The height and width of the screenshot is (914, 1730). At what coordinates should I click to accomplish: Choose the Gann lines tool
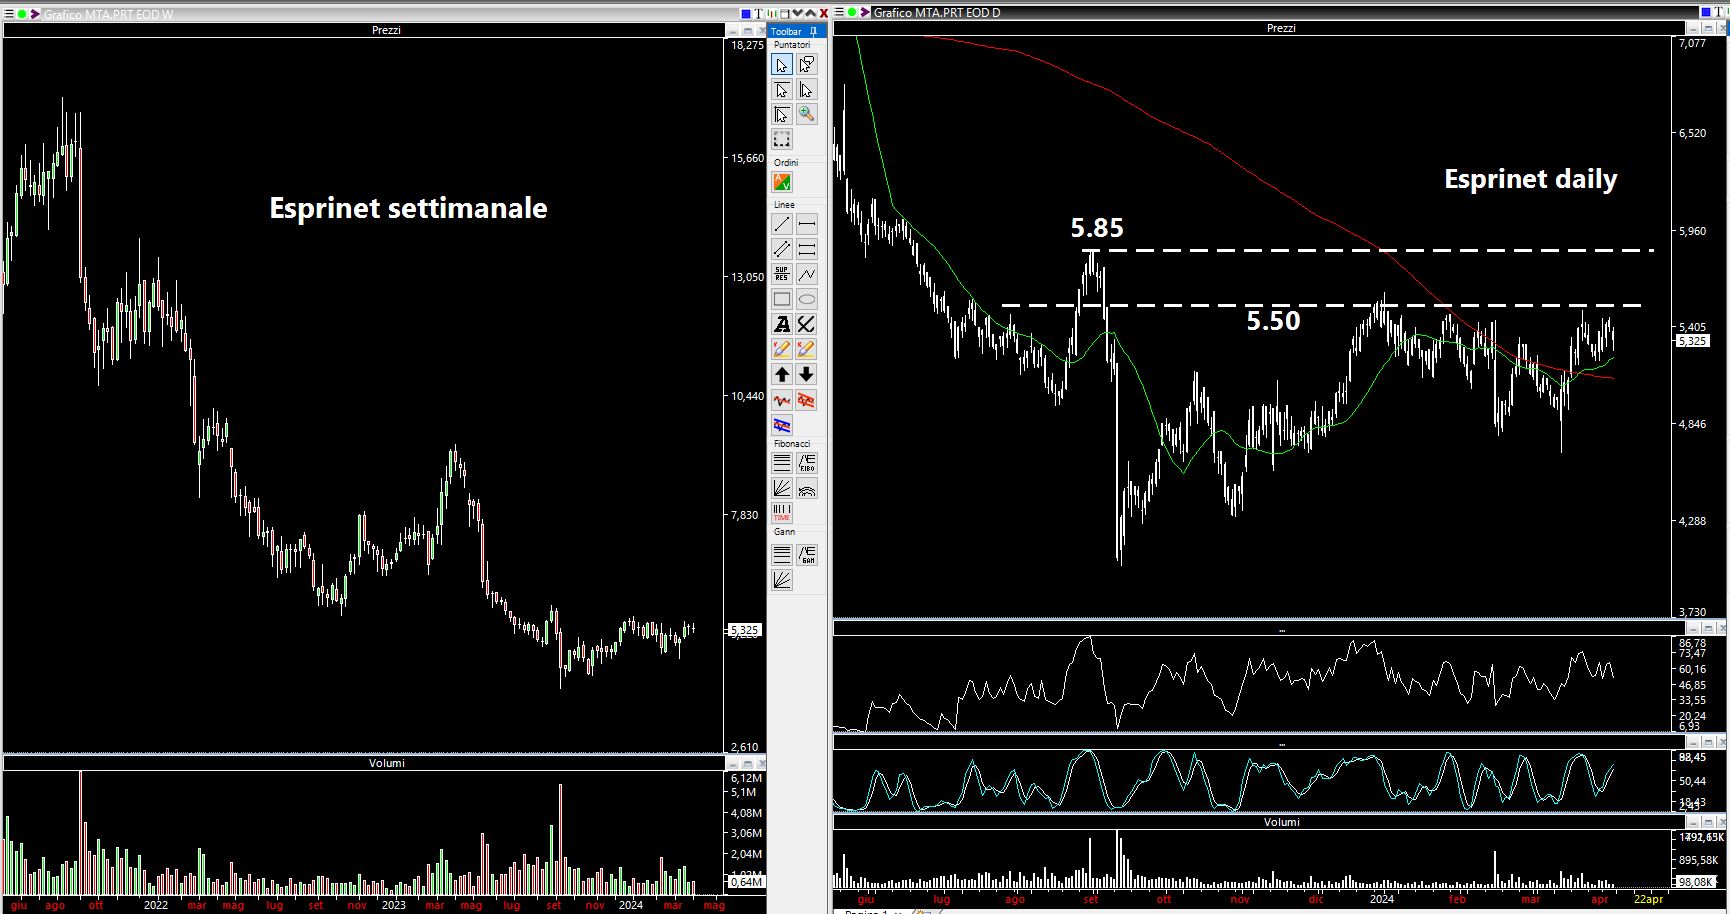(x=782, y=554)
